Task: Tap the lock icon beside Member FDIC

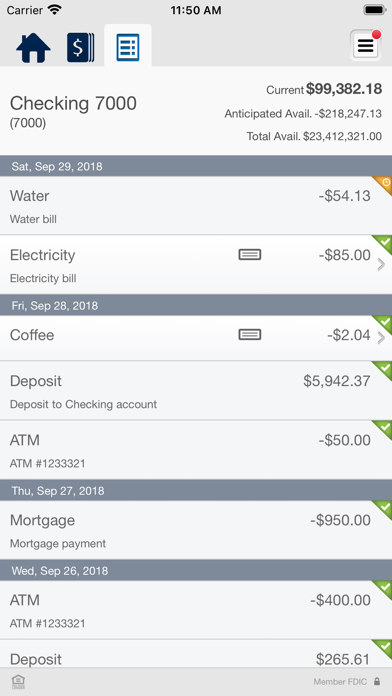Action: tap(376, 681)
